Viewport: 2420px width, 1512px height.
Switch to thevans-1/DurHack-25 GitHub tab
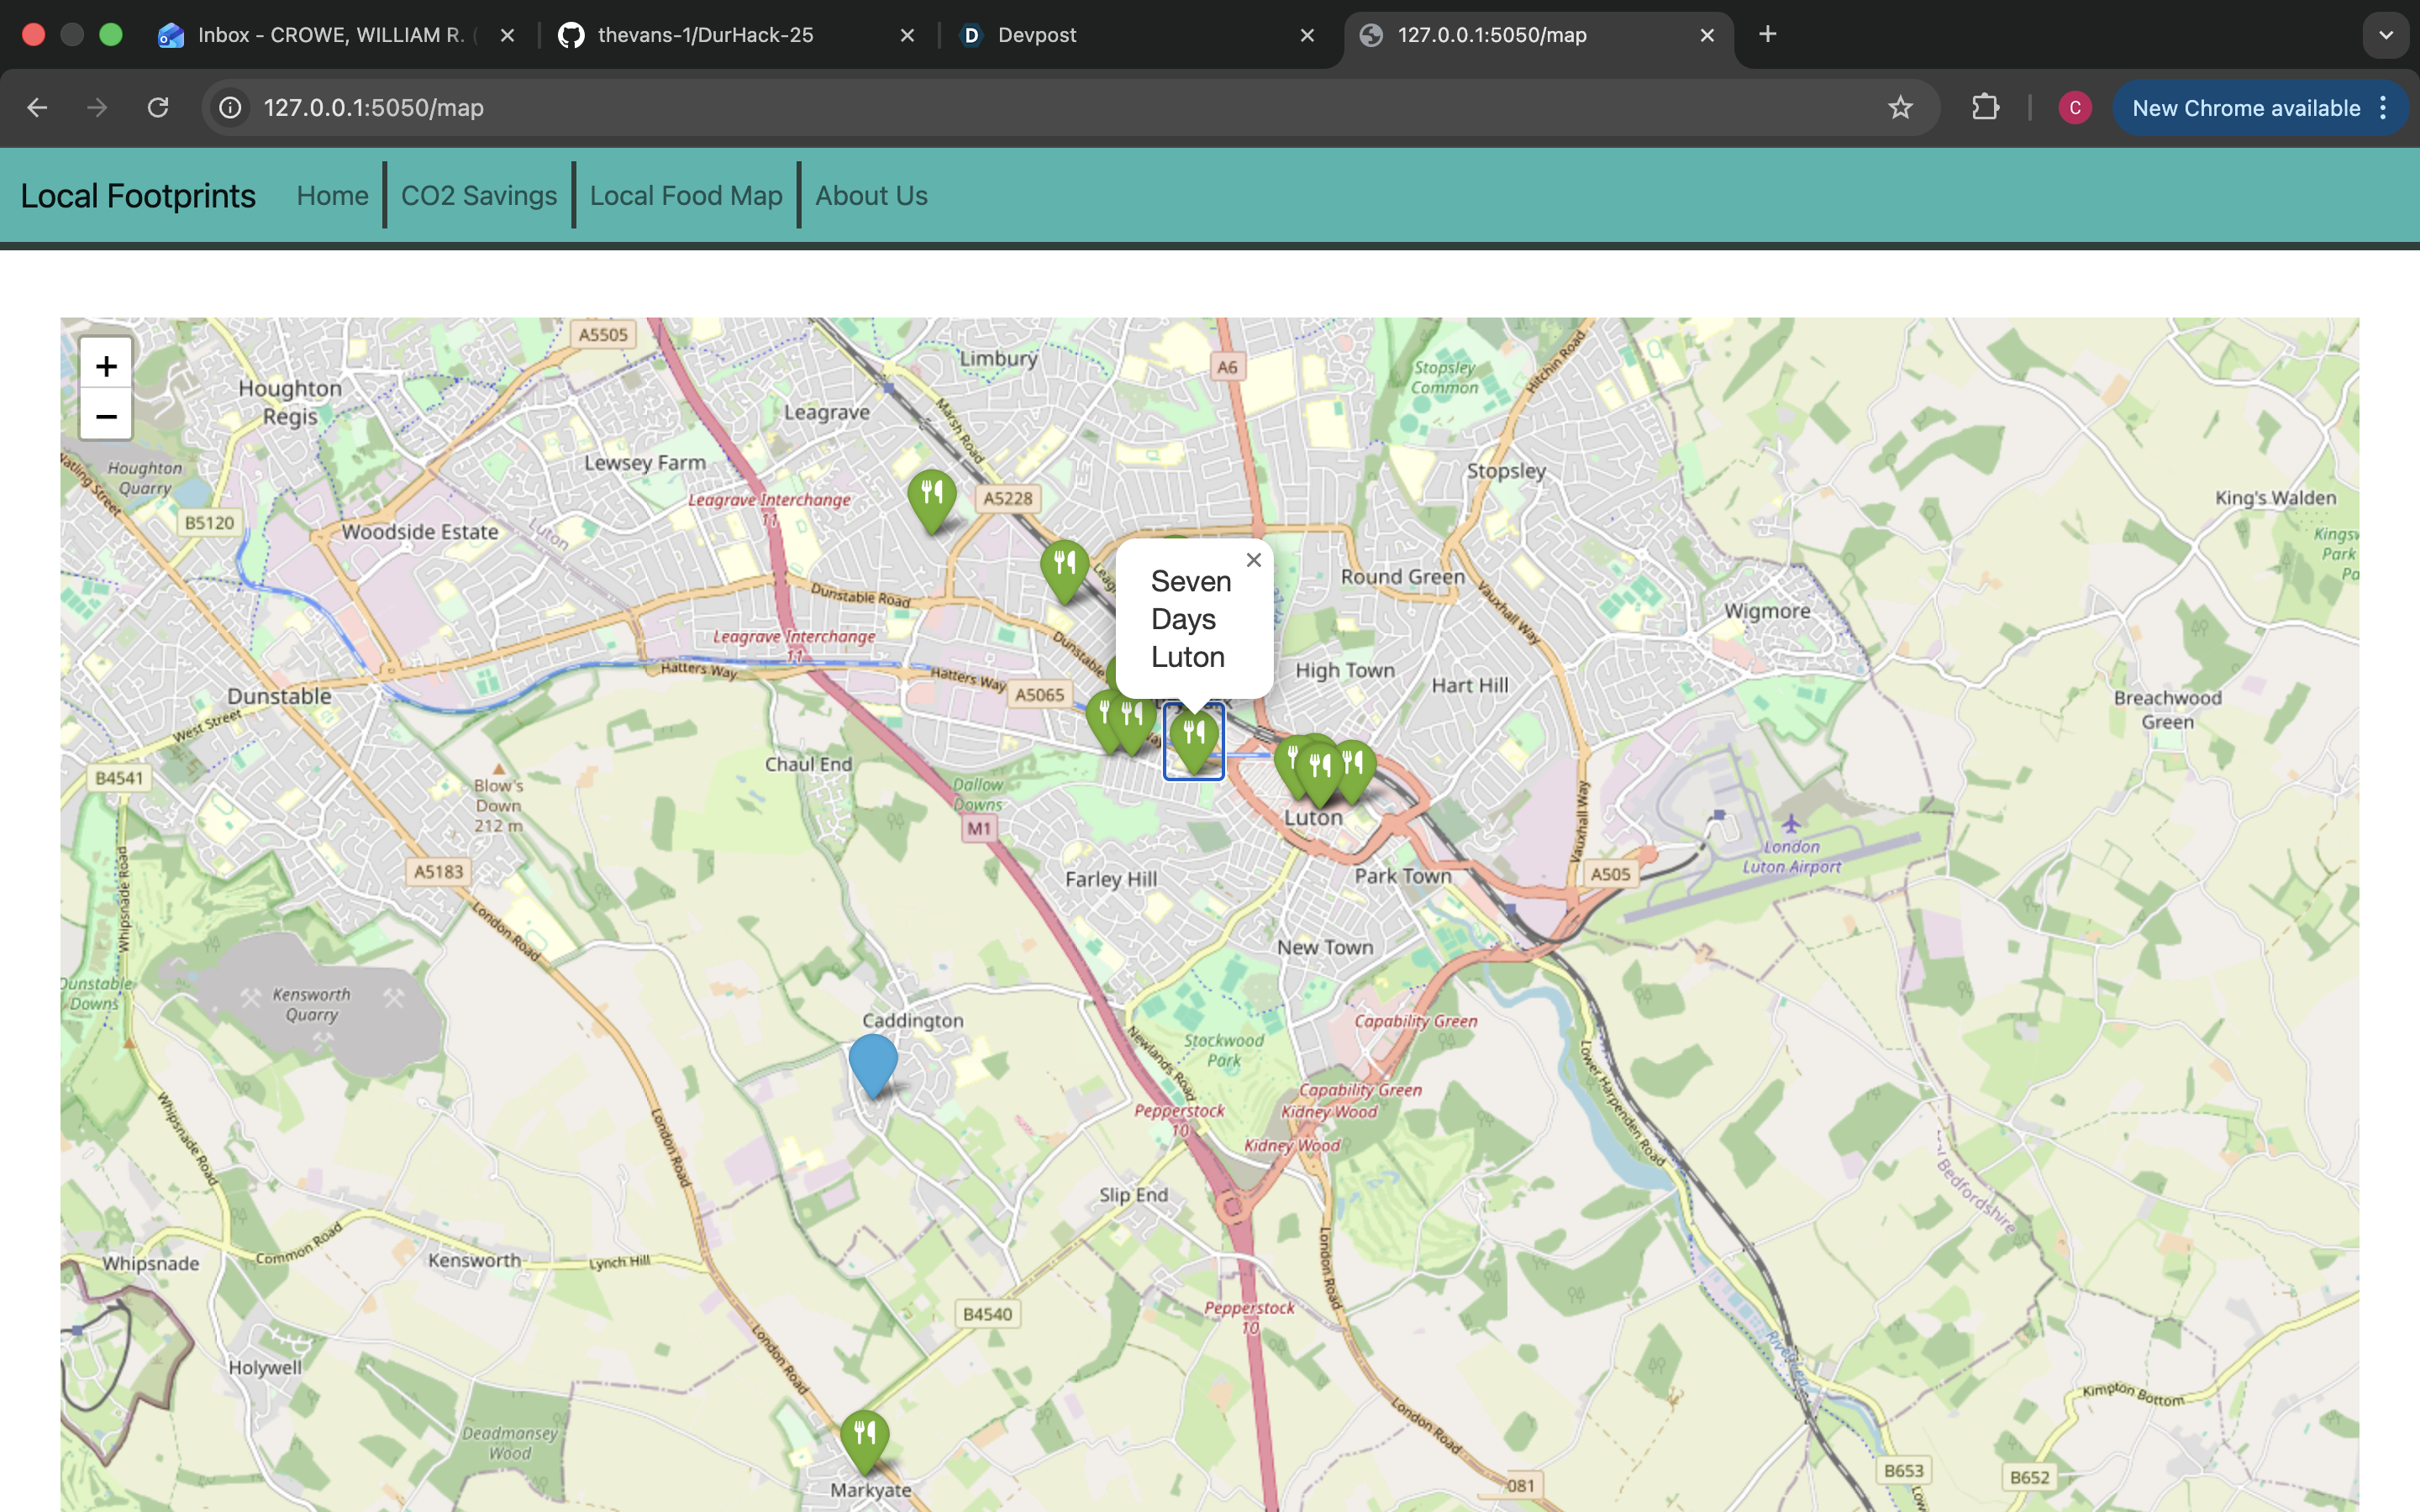click(705, 35)
